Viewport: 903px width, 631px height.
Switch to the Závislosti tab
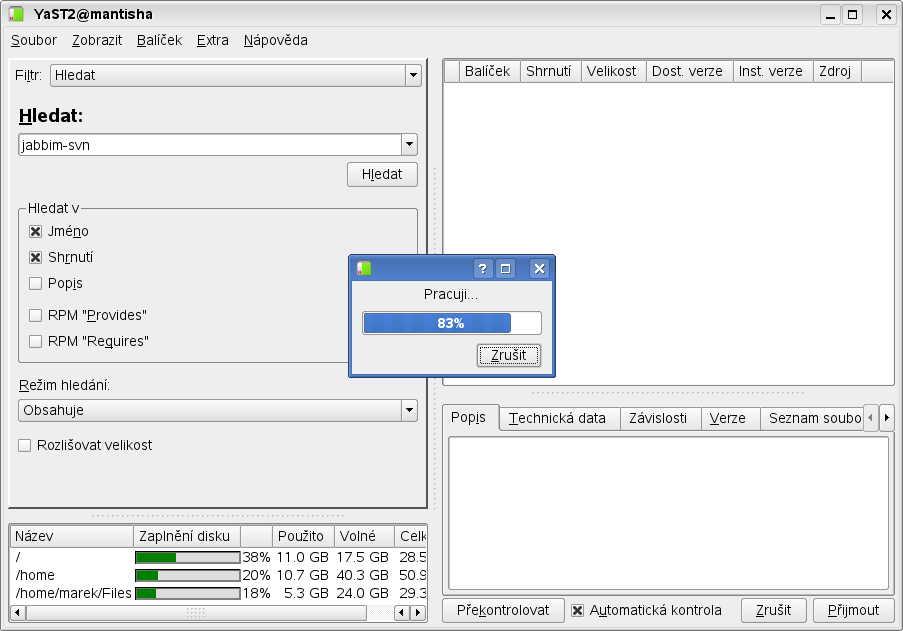coord(658,419)
